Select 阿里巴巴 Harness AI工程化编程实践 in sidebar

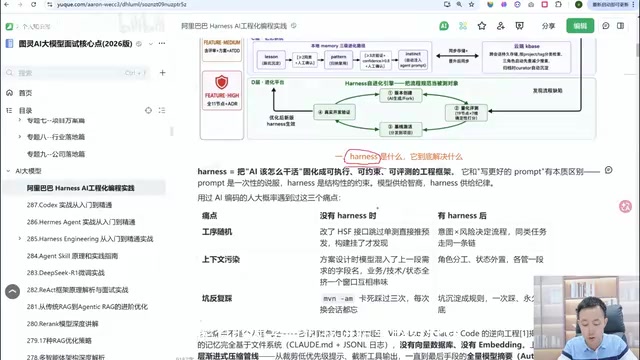coord(80,188)
